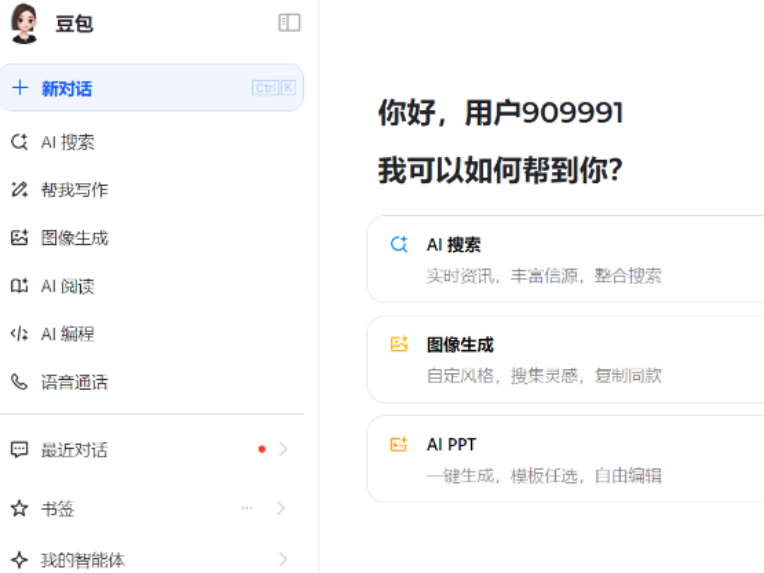Collapse sidebar using the panel toggle icon
This screenshot has height=573, width=764.
[289, 23]
